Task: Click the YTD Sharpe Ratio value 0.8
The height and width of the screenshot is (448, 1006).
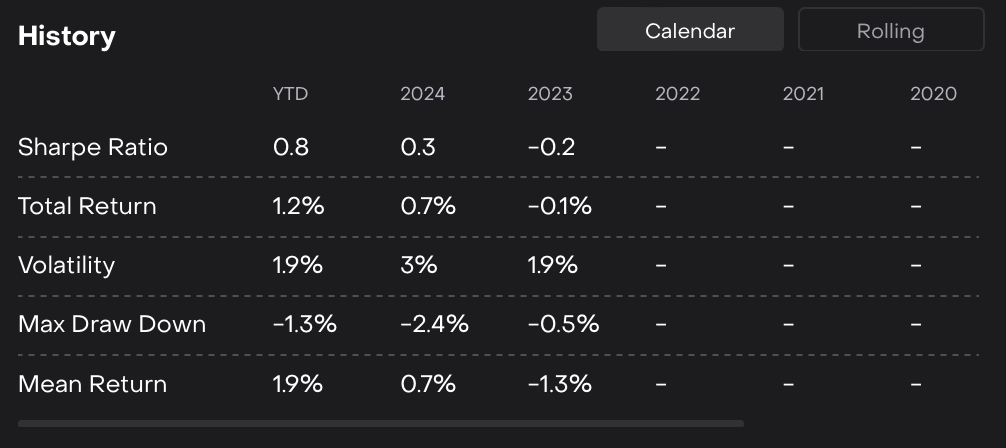Action: [x=290, y=147]
